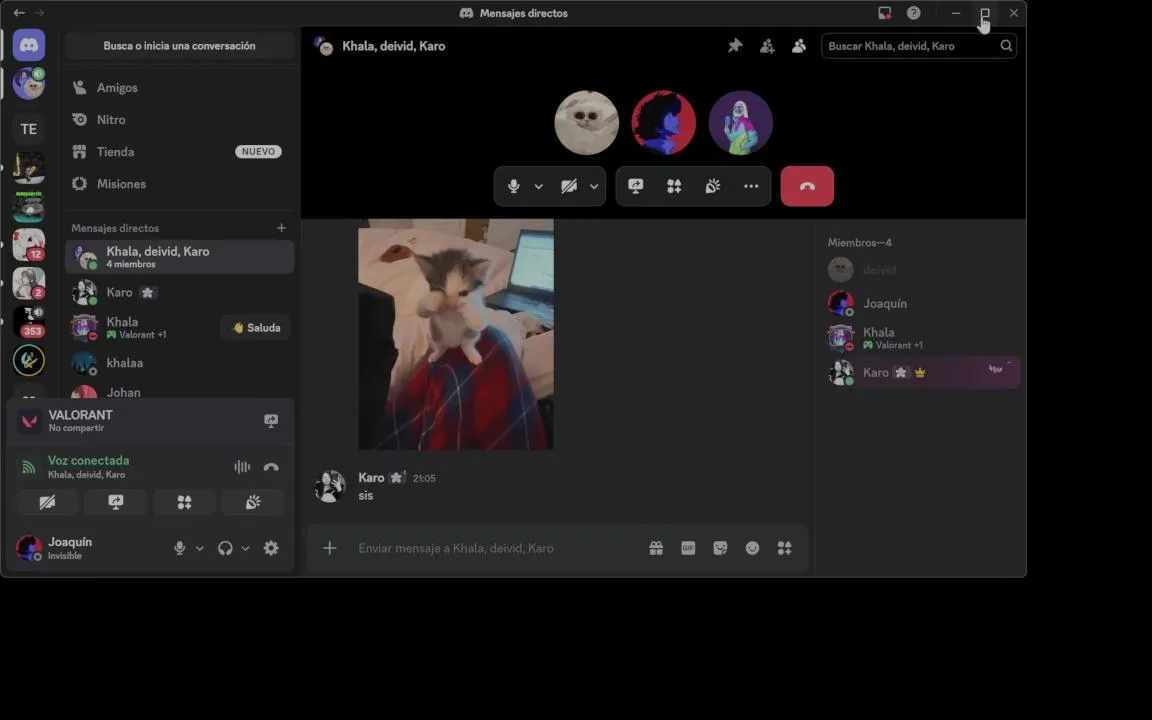Image resolution: width=1152 pixels, height=720 pixels.
Task: Toggle noise suppression icon in voice panel
Action: 242,467
